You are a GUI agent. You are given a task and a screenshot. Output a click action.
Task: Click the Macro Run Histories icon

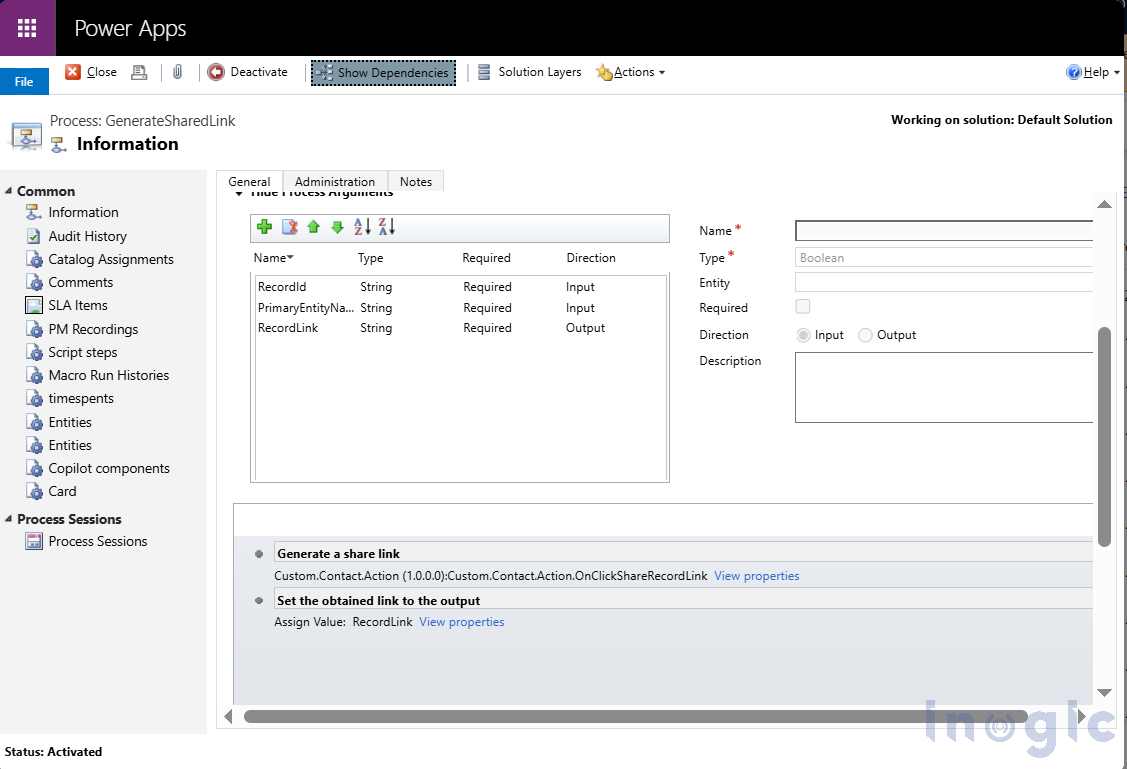[x=34, y=375]
